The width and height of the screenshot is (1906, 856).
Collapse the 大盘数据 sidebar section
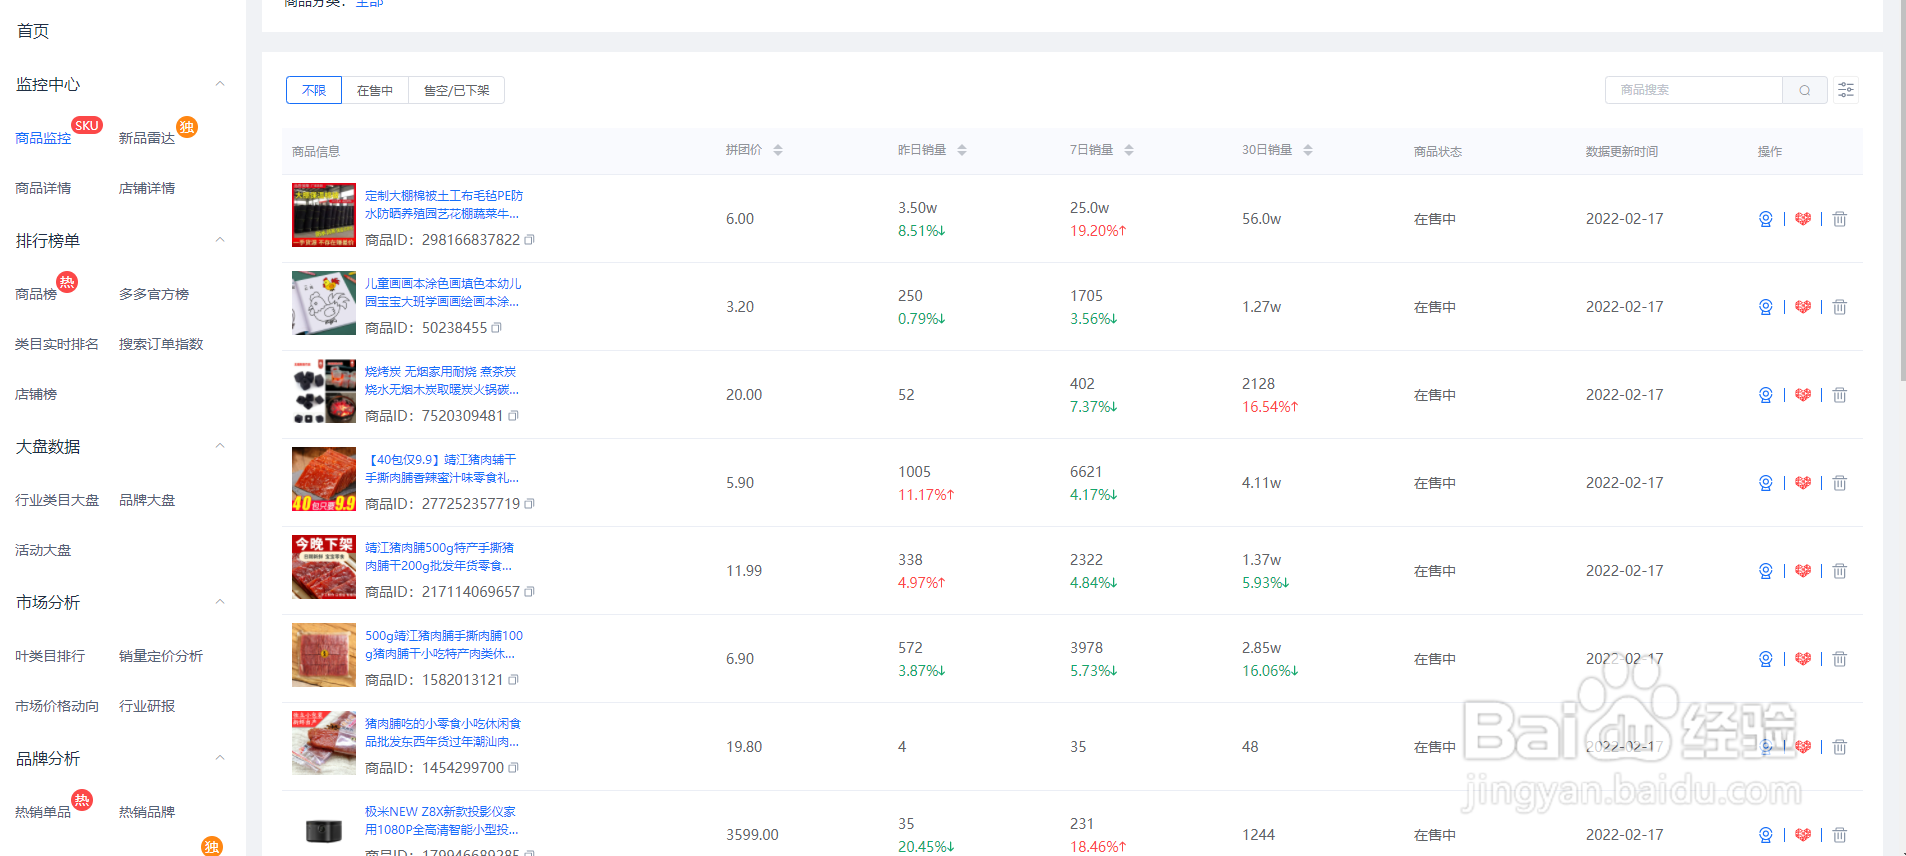pos(220,446)
